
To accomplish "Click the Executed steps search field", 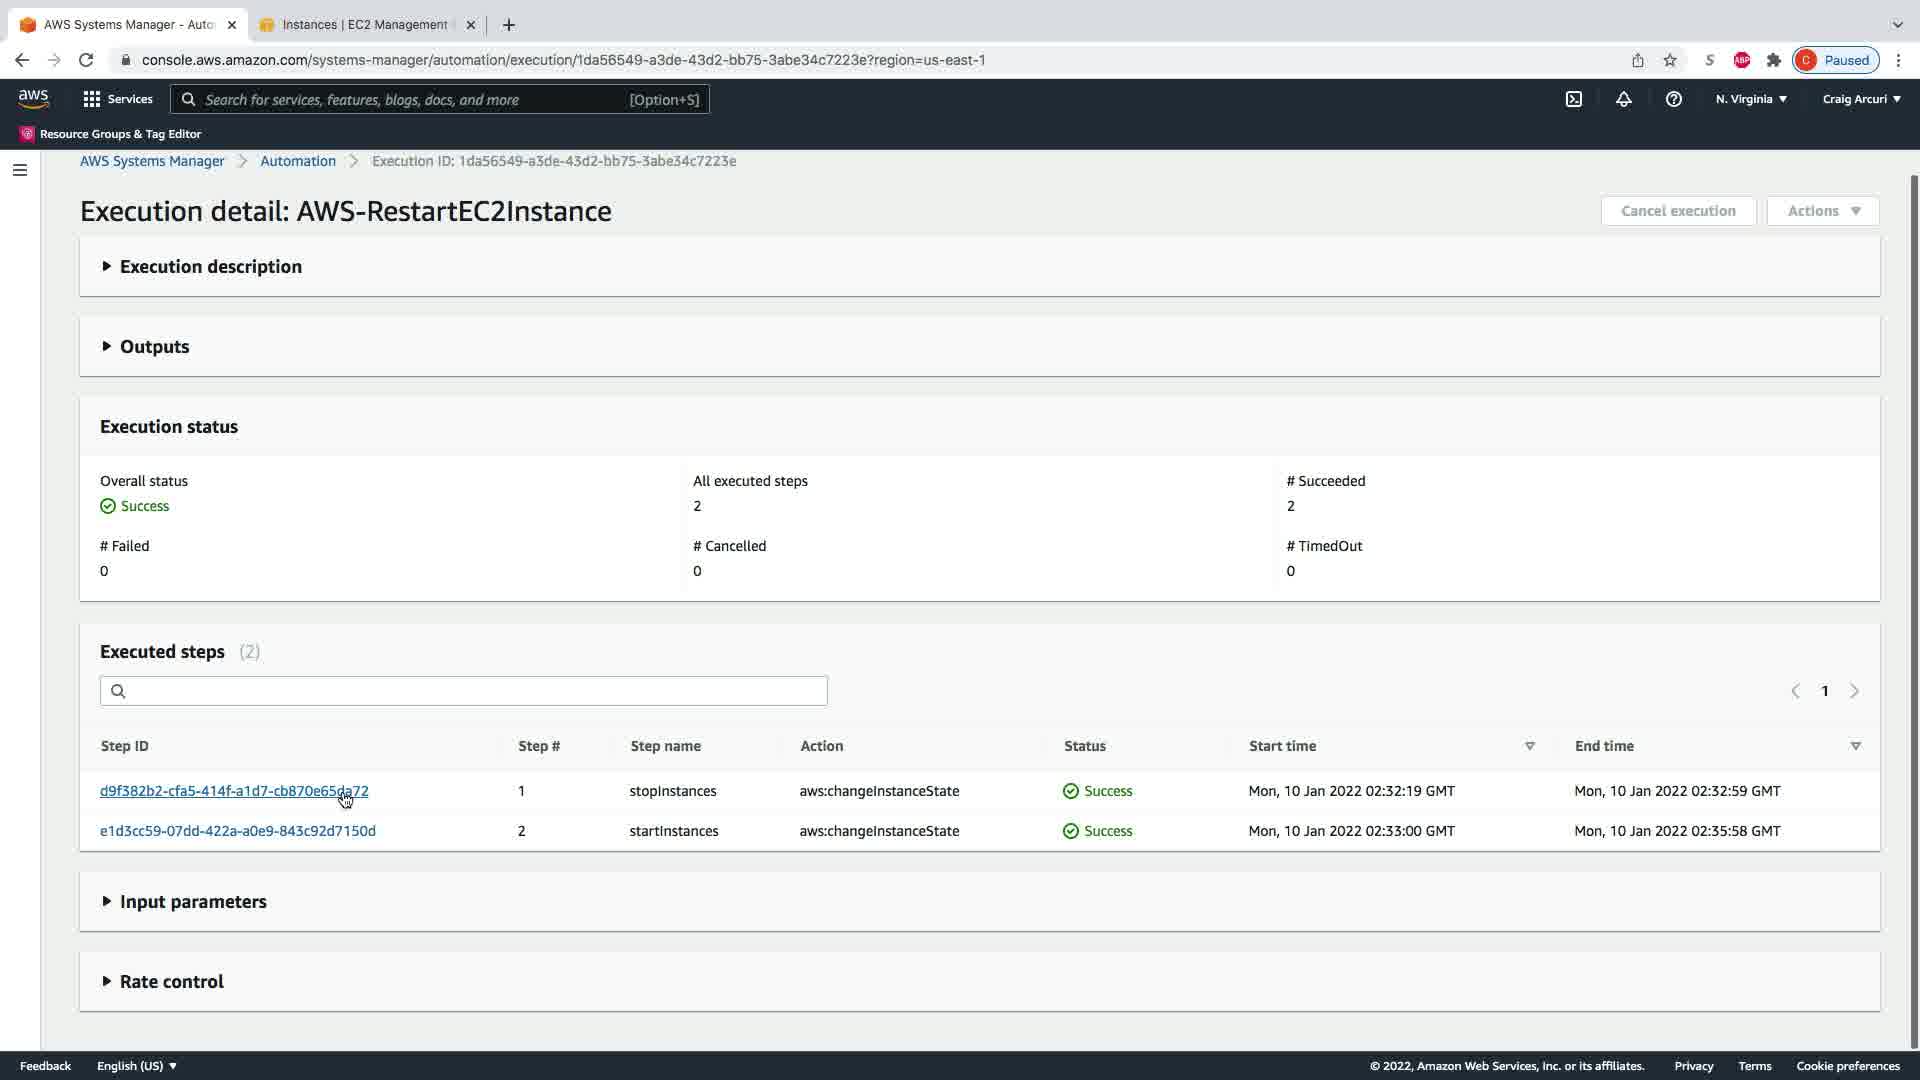I will point(464,691).
